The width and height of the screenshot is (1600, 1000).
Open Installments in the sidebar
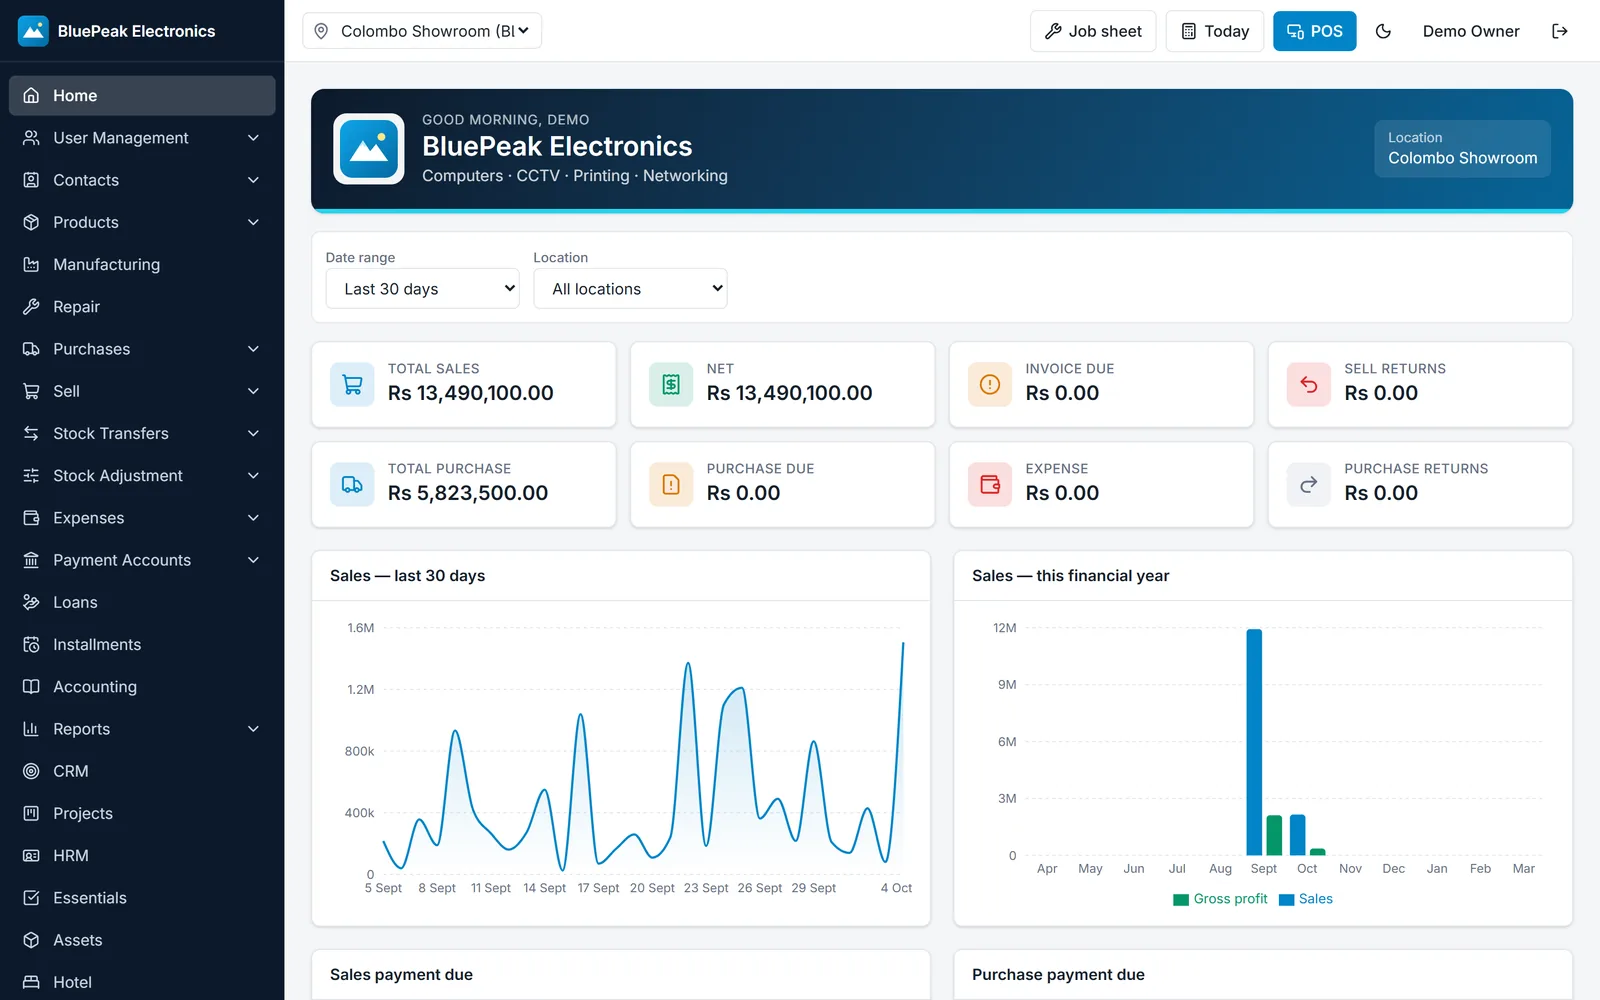pyautogui.click(x=142, y=644)
